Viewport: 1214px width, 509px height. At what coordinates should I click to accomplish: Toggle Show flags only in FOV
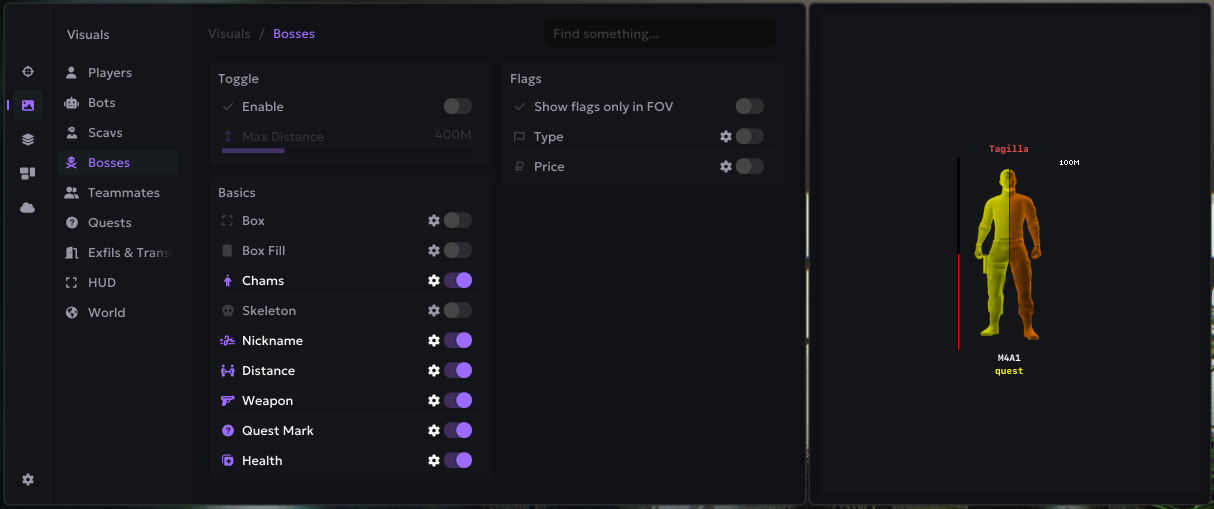tap(749, 107)
